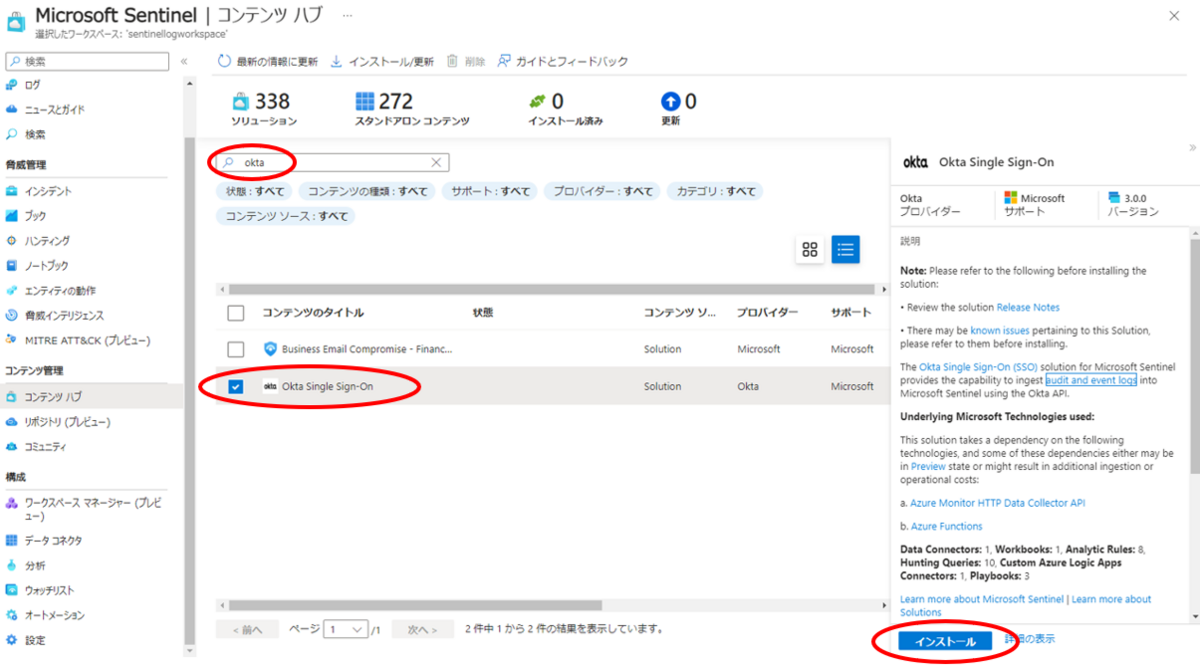
Task: Open コンテンツの種類 : すべて filter
Action: click(x=368, y=191)
